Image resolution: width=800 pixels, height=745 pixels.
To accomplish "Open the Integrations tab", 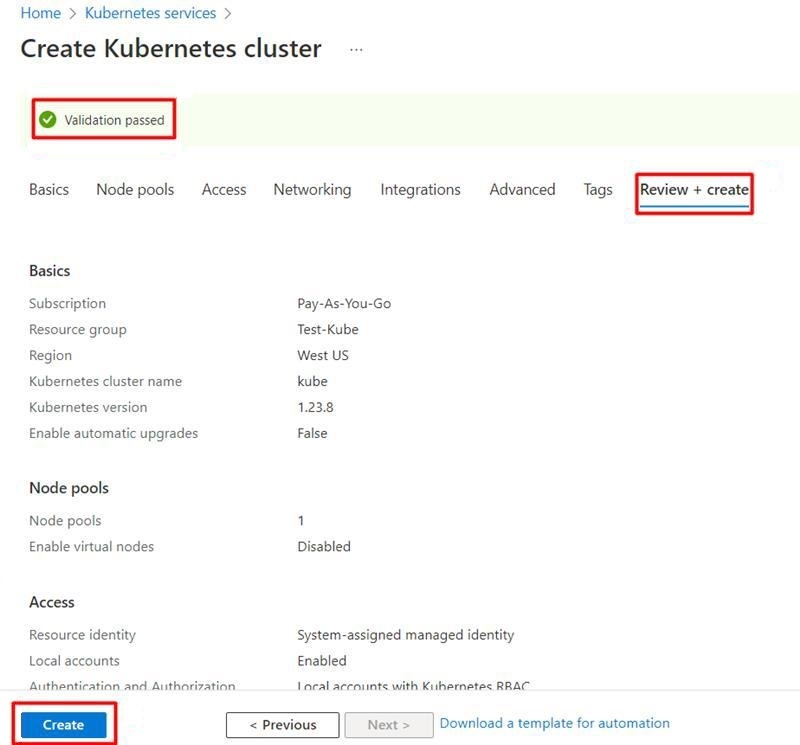I will [420, 189].
